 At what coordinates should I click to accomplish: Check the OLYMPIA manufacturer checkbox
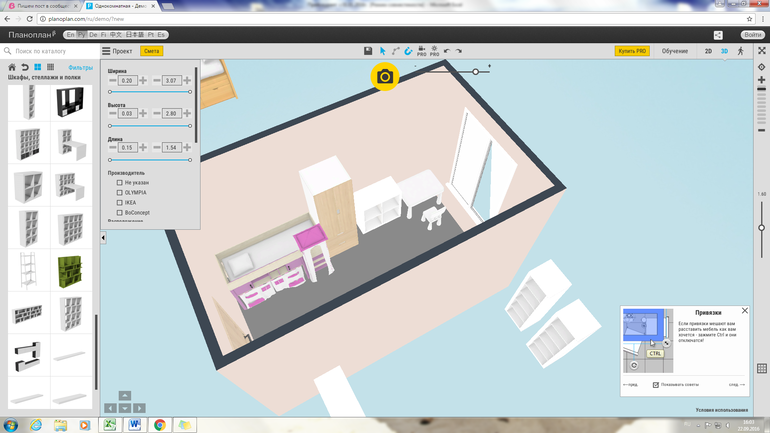pos(120,193)
